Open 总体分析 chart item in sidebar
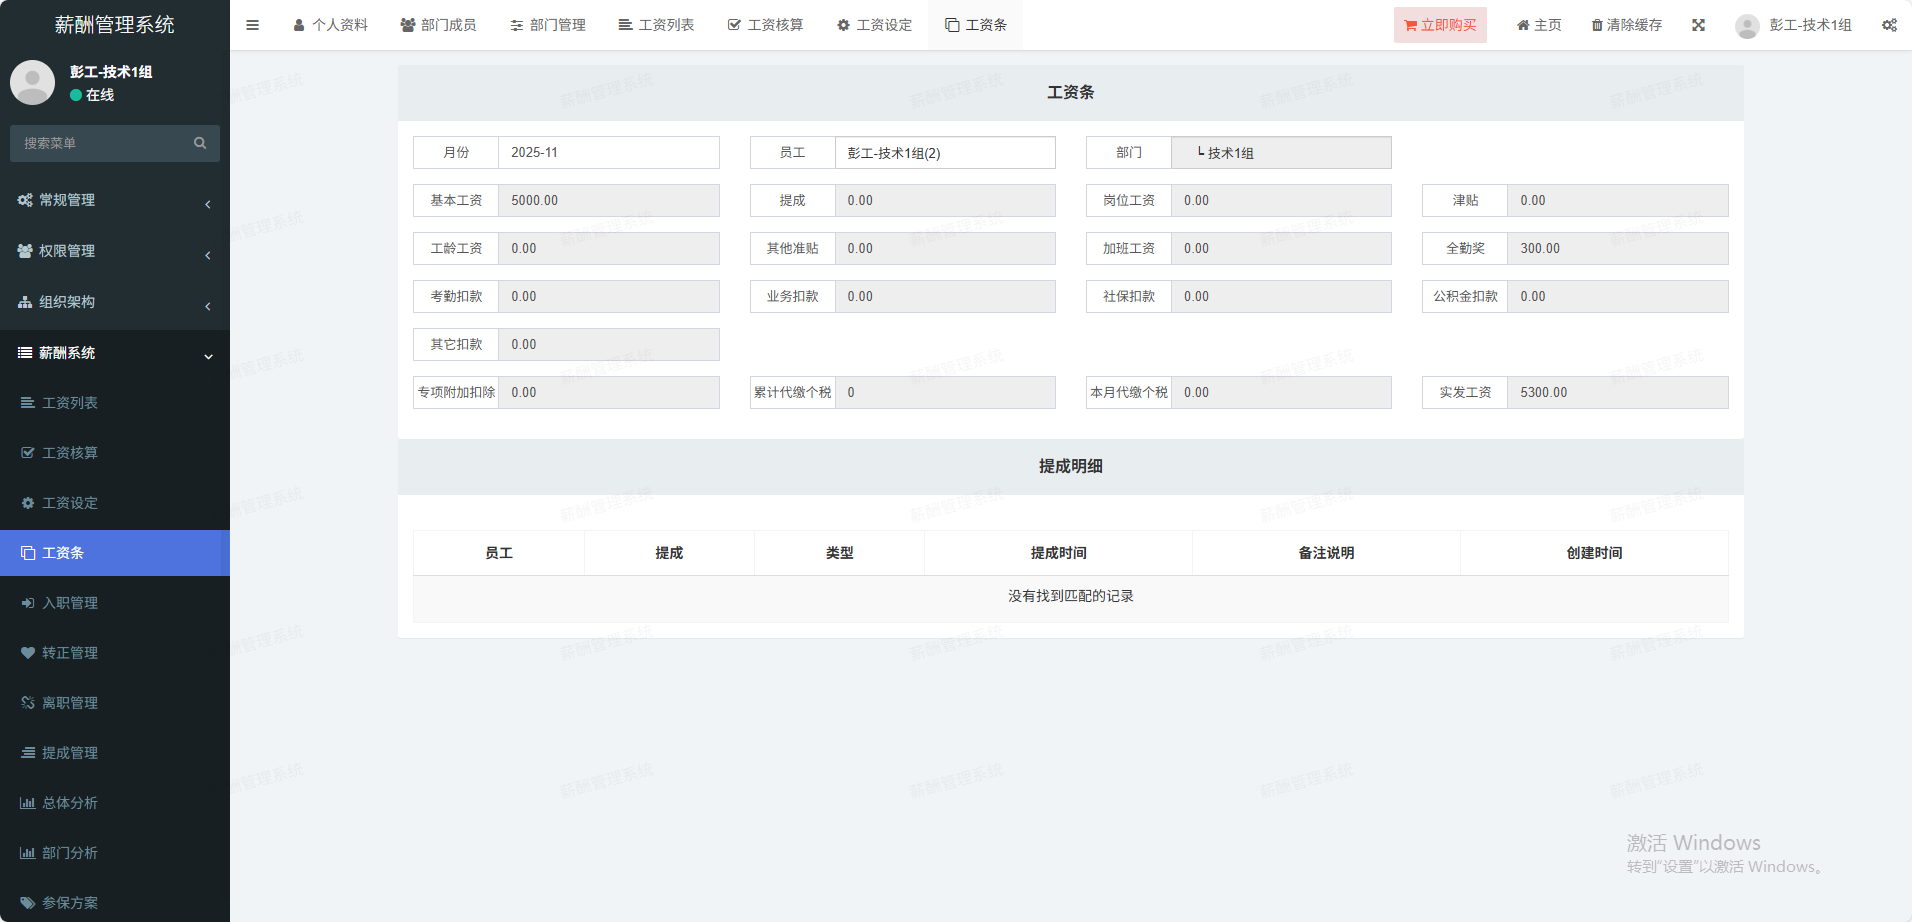 point(70,803)
